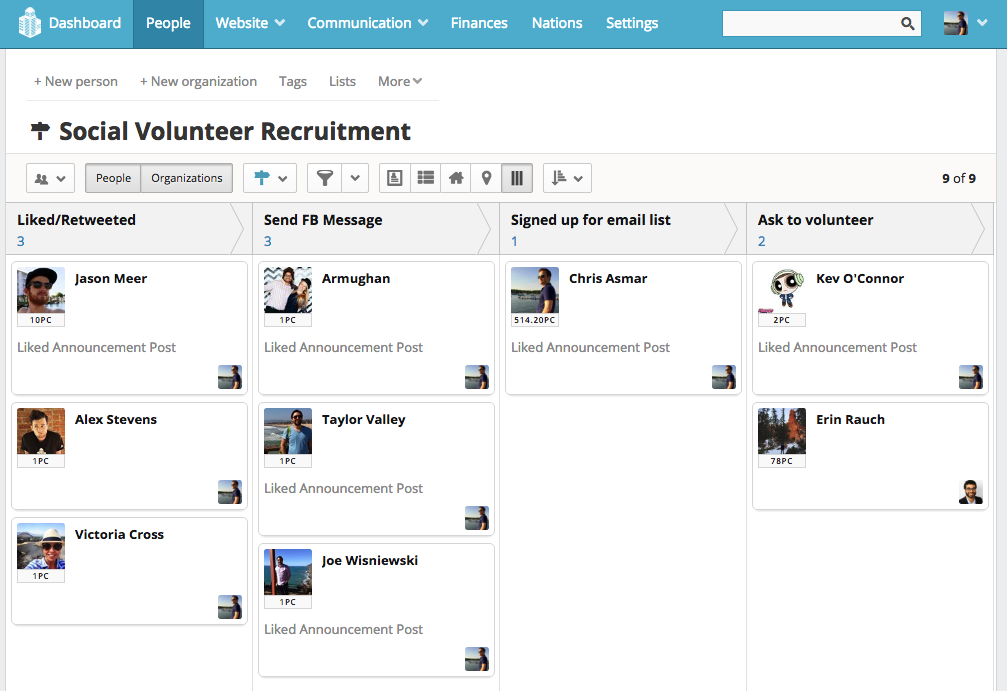The image size is (1007, 691).
Task: Open the People tab
Action: click(168, 24)
